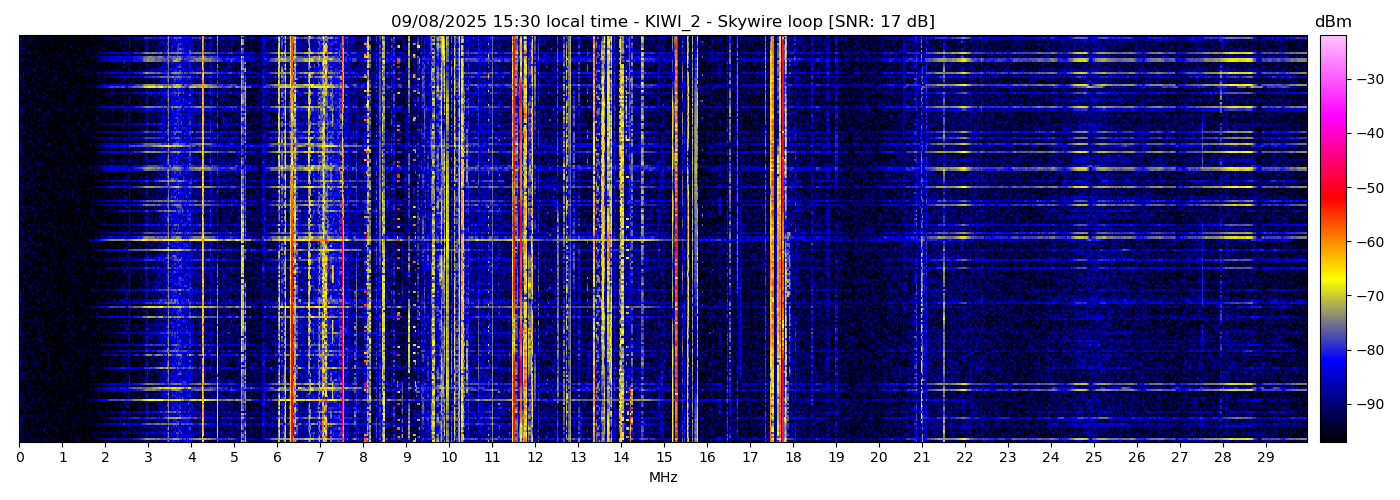
Task: Click the red signal line near 11.5 MHz
Action: (x=514, y=240)
